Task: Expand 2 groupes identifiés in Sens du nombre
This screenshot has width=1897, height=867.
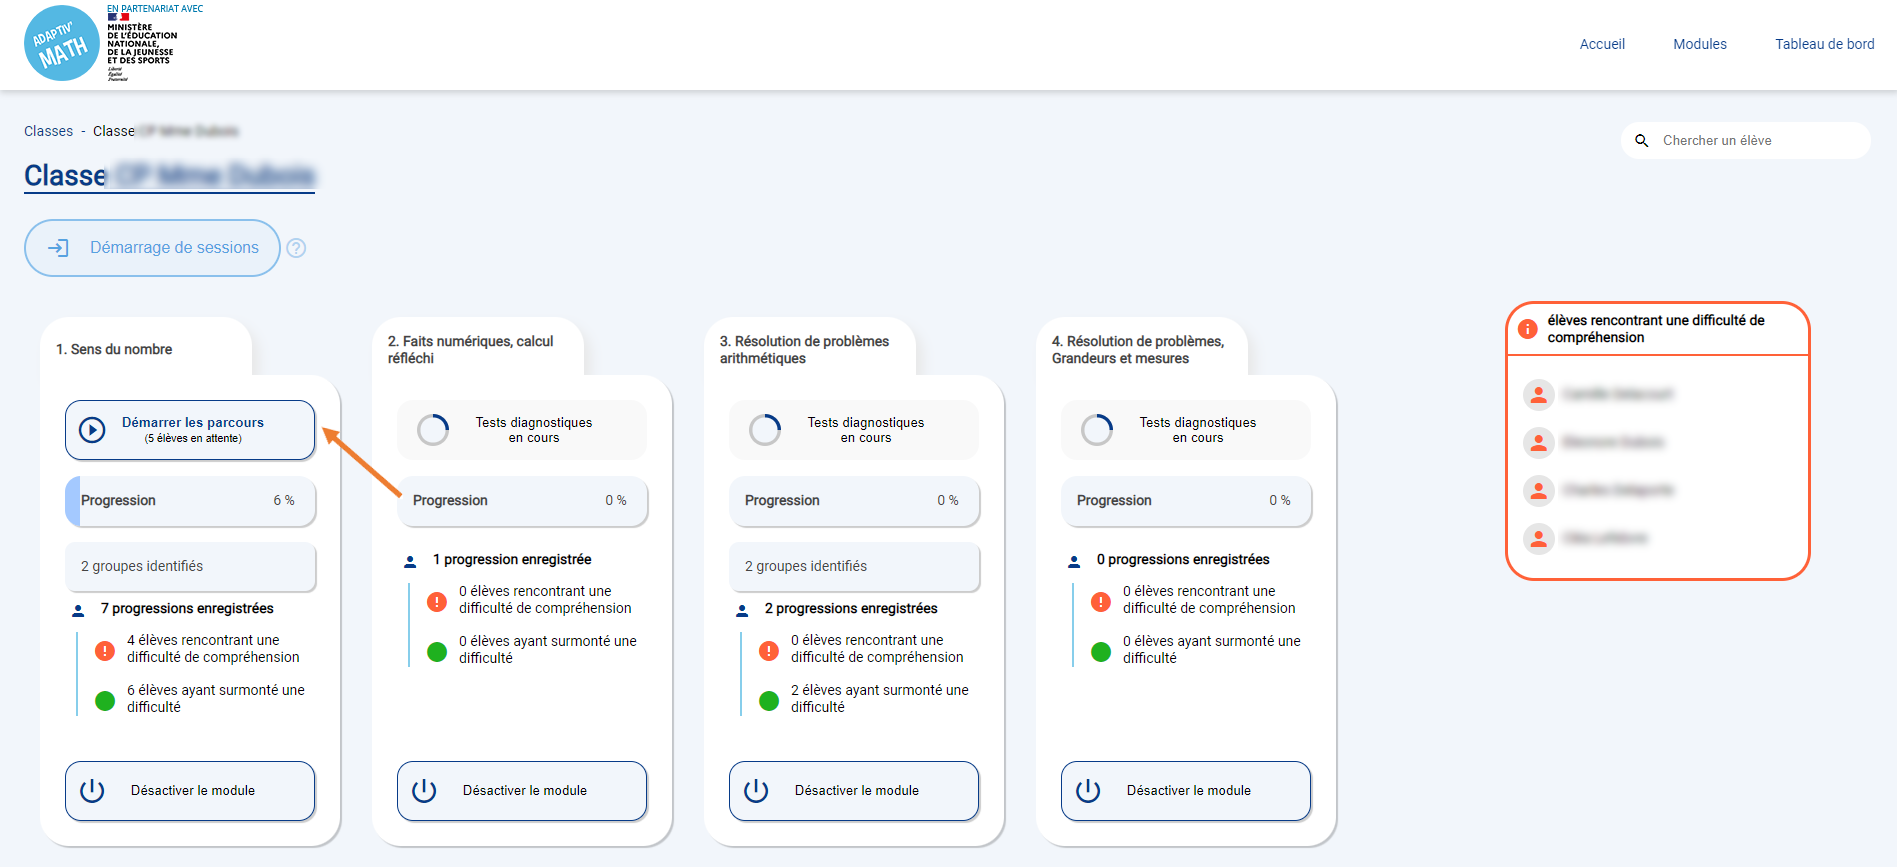Action: click(190, 566)
